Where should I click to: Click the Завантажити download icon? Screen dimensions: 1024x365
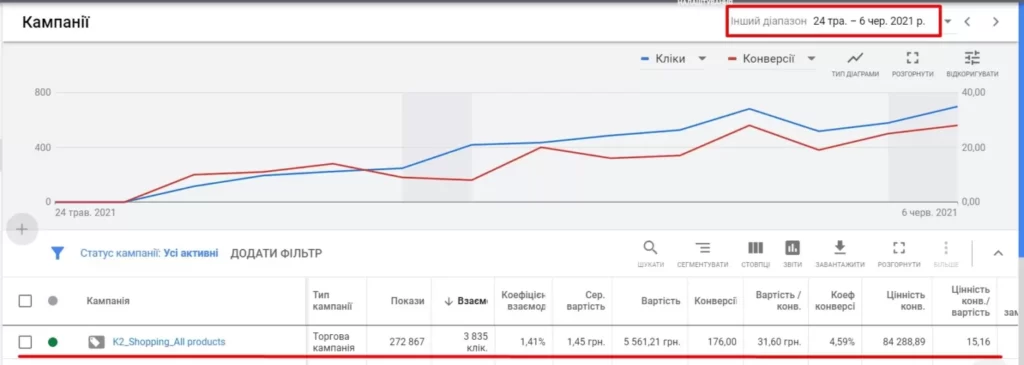click(840, 248)
